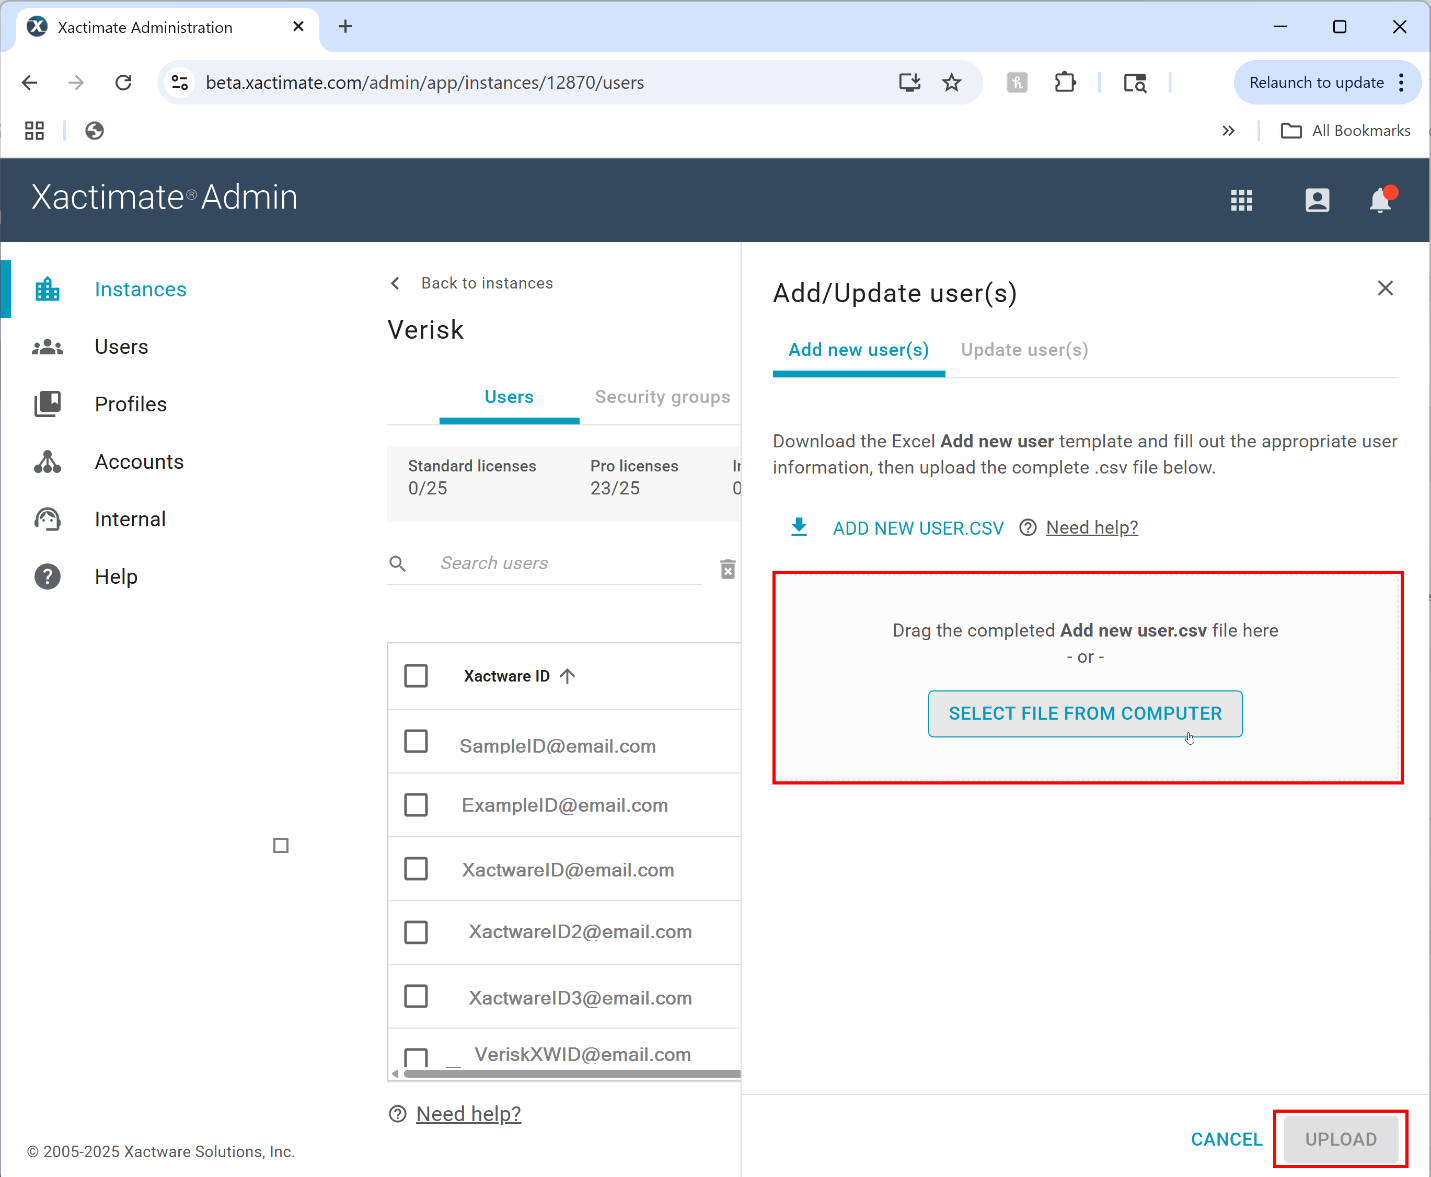The image size is (1431, 1177).
Task: Click the back arrow next to Back to instances
Action: pyautogui.click(x=395, y=283)
